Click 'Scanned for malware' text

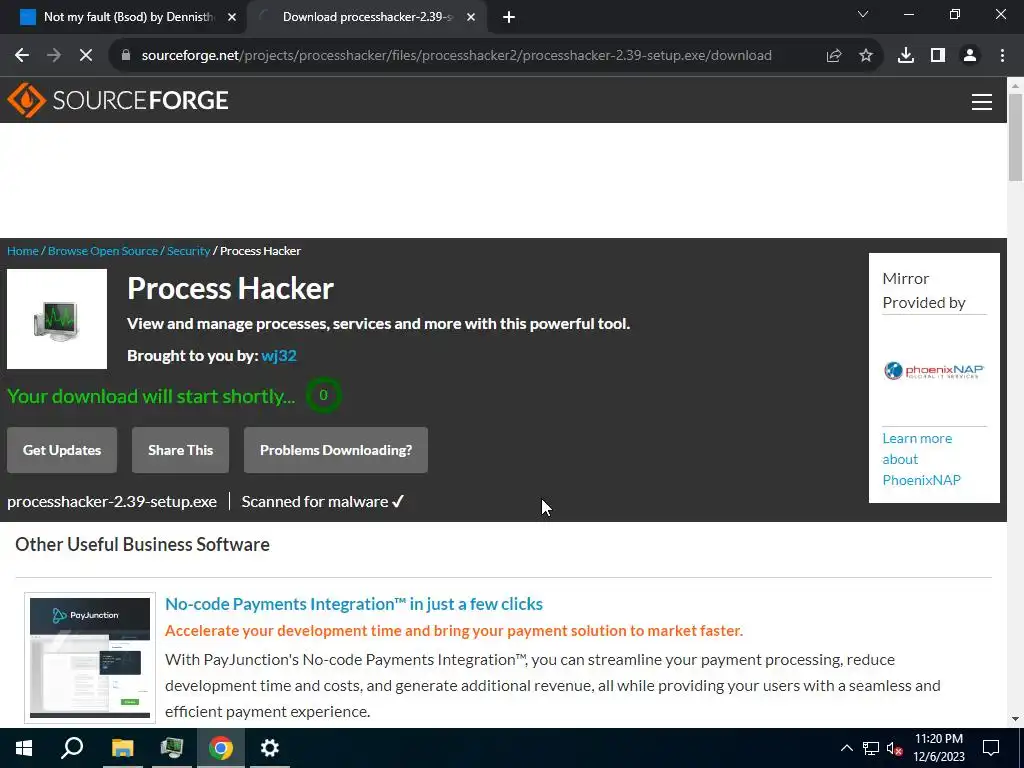315,502
